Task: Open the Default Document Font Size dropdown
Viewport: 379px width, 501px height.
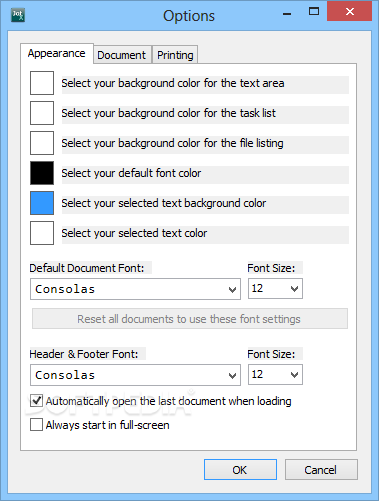Action: point(275,289)
